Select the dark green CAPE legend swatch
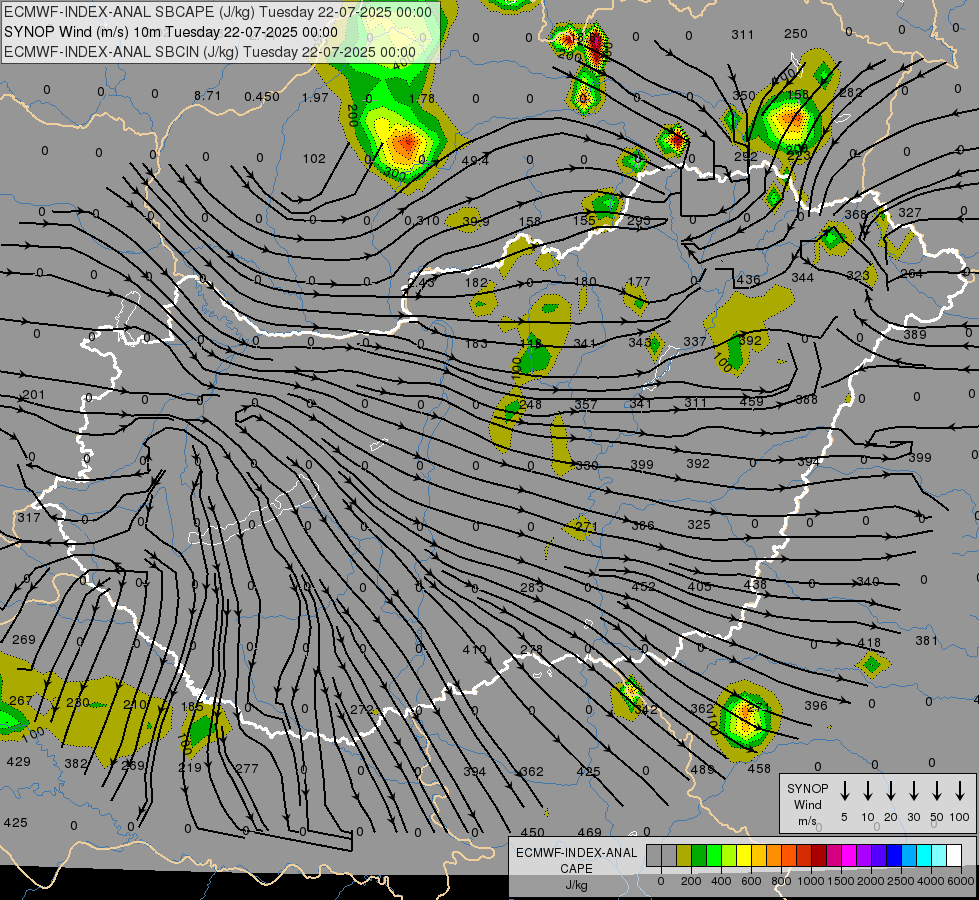Viewport: 979px width, 900px height. (699, 856)
